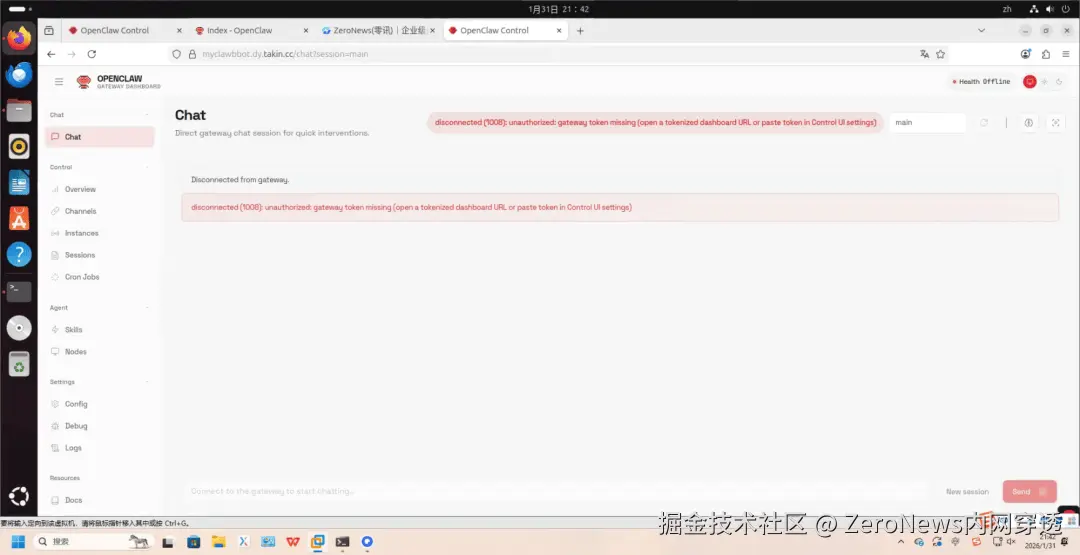Open Rhythmbox from the dock

click(19, 146)
